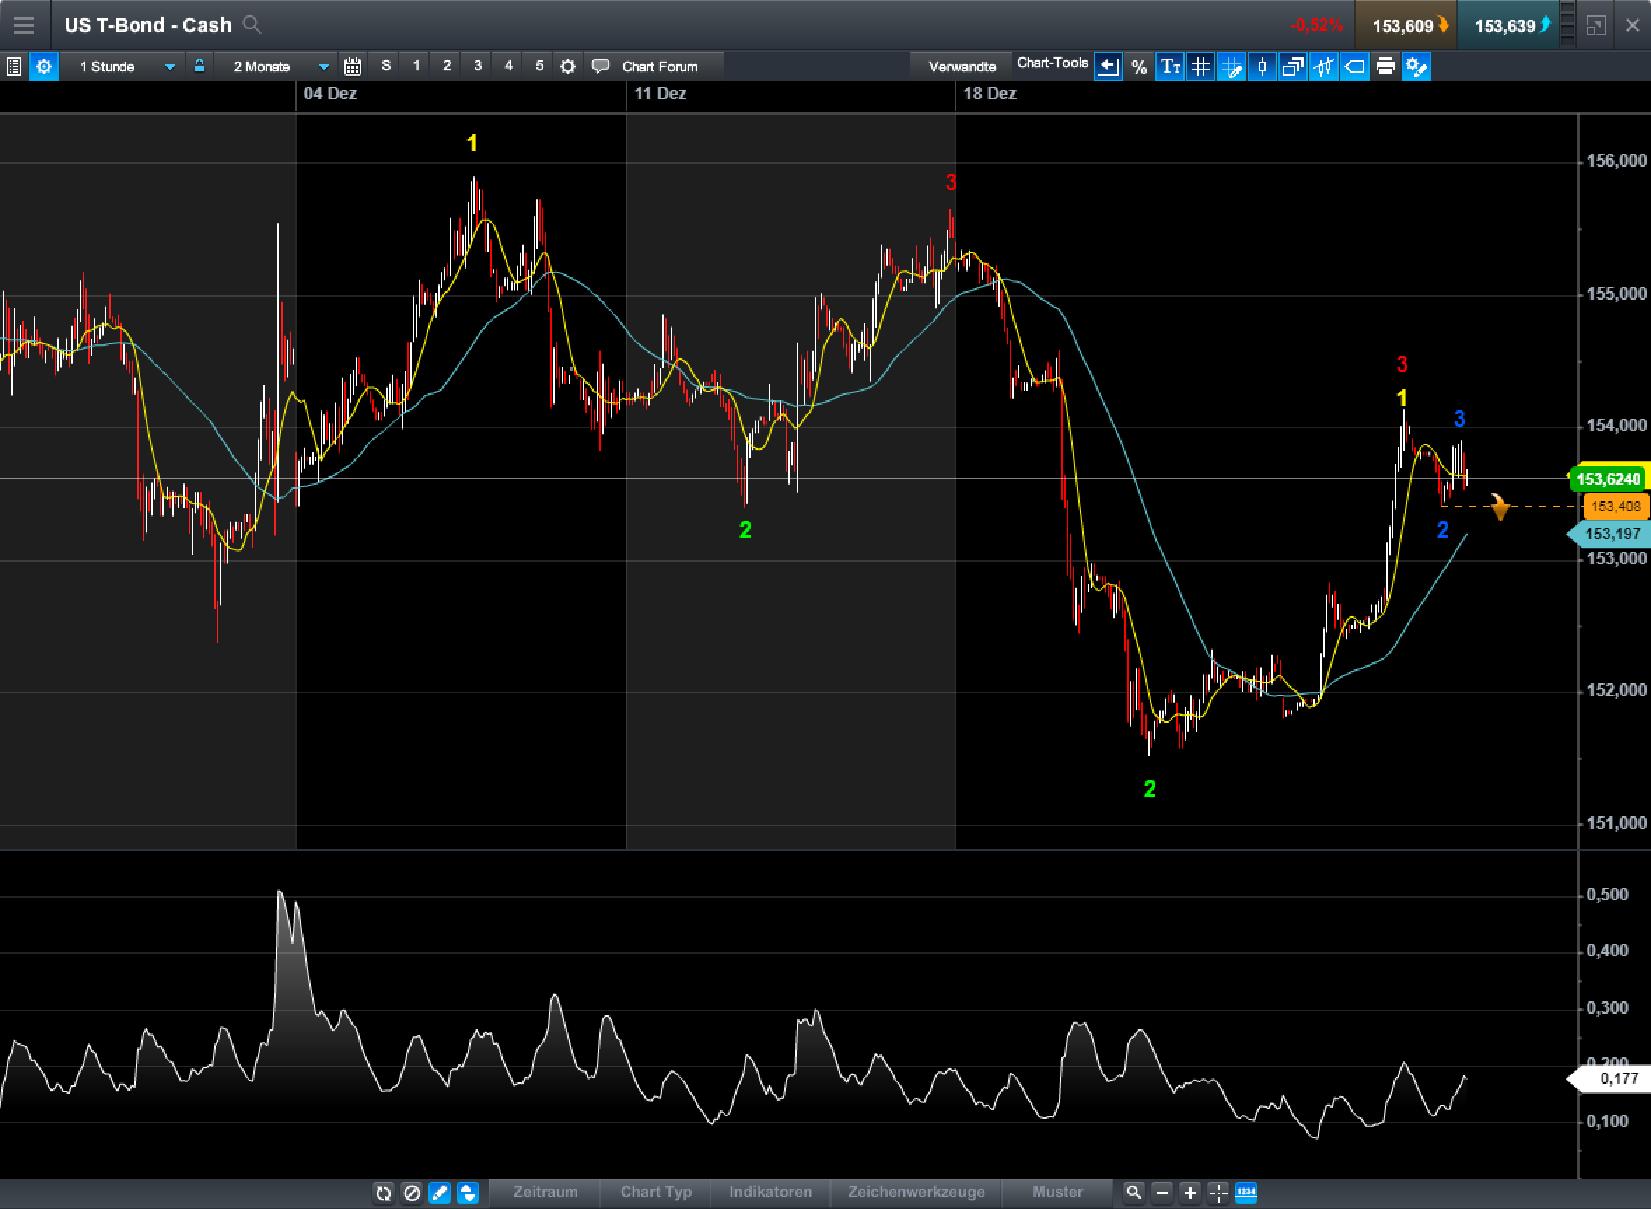
Task: Enable the crosshair pointer toggle near zoom controls
Action: (1218, 1193)
